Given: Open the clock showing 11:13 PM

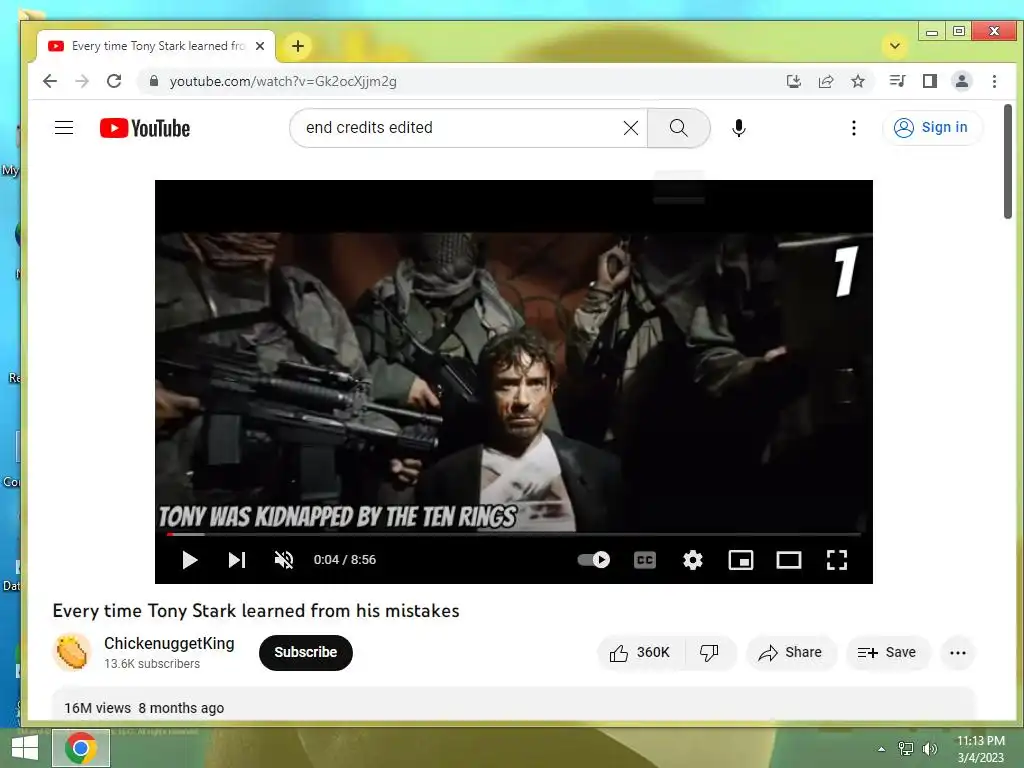Looking at the screenshot, I should [x=981, y=749].
